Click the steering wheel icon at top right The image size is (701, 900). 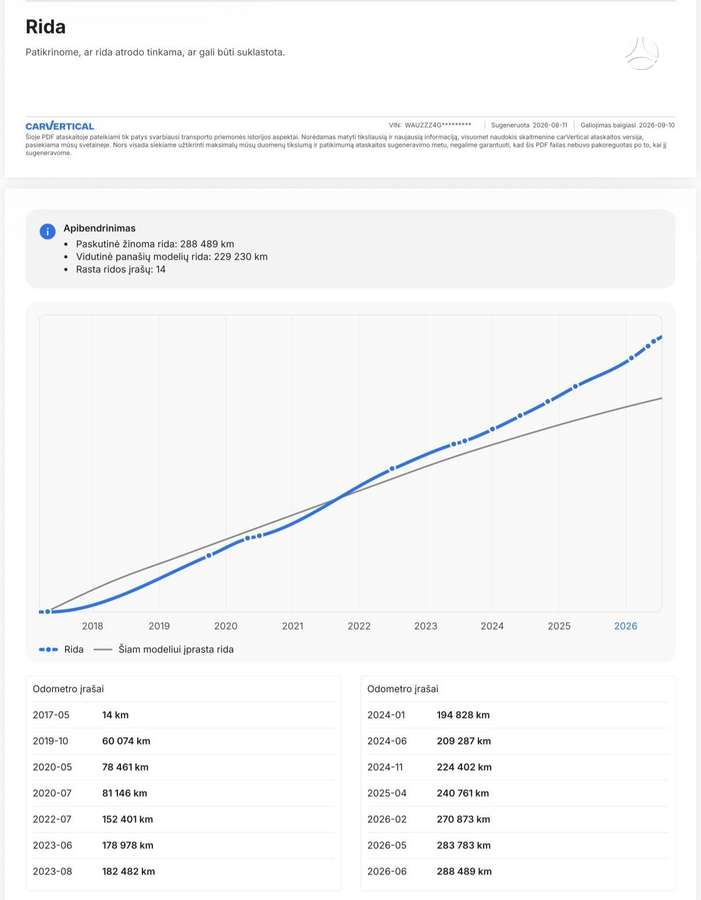coord(642,54)
